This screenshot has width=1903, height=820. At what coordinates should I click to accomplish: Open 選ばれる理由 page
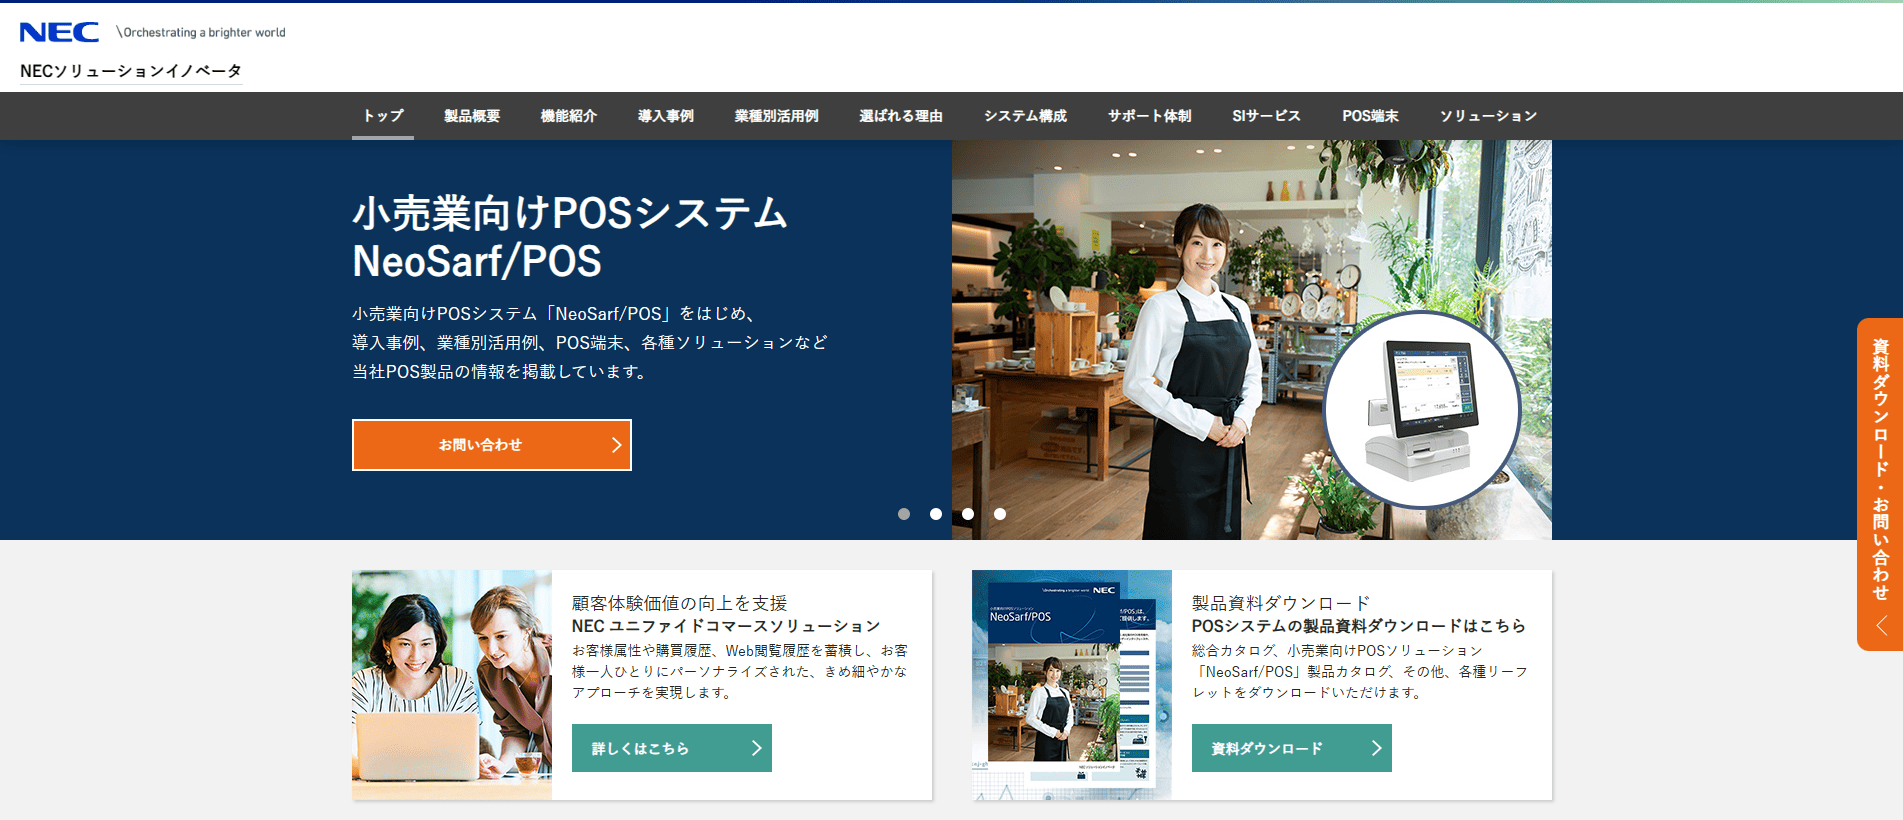tap(901, 116)
